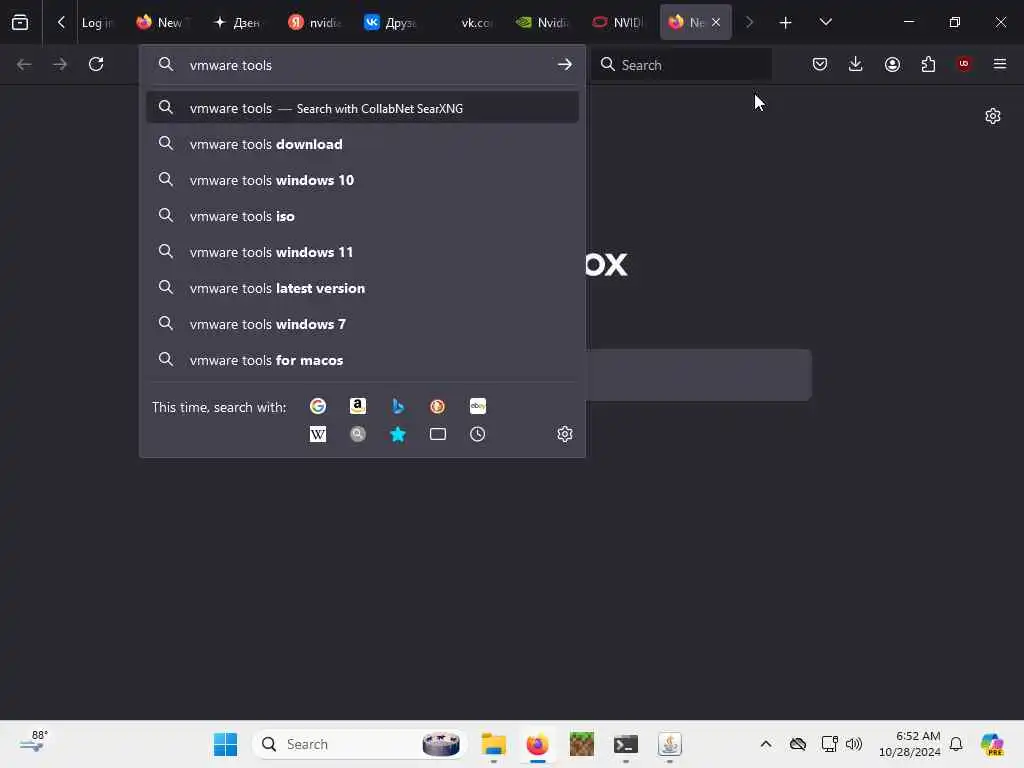This screenshot has width=1024, height=768.
Task: Open the Extensions puzzle icon
Action: click(x=928, y=64)
